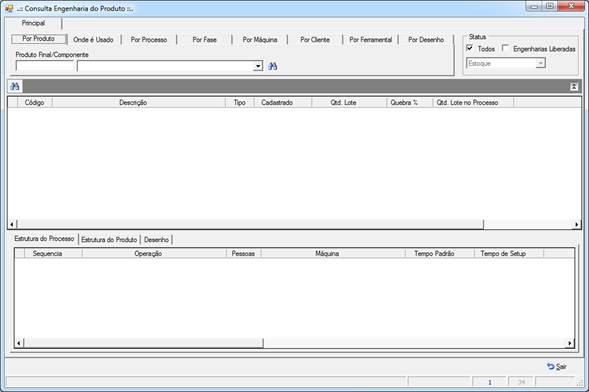Click the application icon in title bar
Viewport: 589px width, 392px height.
click(x=9, y=8)
